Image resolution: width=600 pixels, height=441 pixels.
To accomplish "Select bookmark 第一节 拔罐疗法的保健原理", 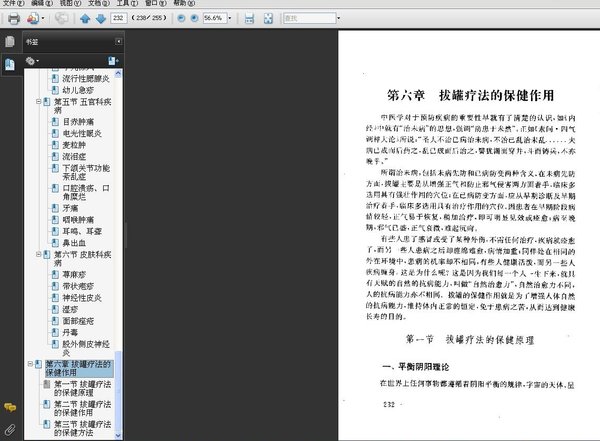I will (x=83, y=388).
